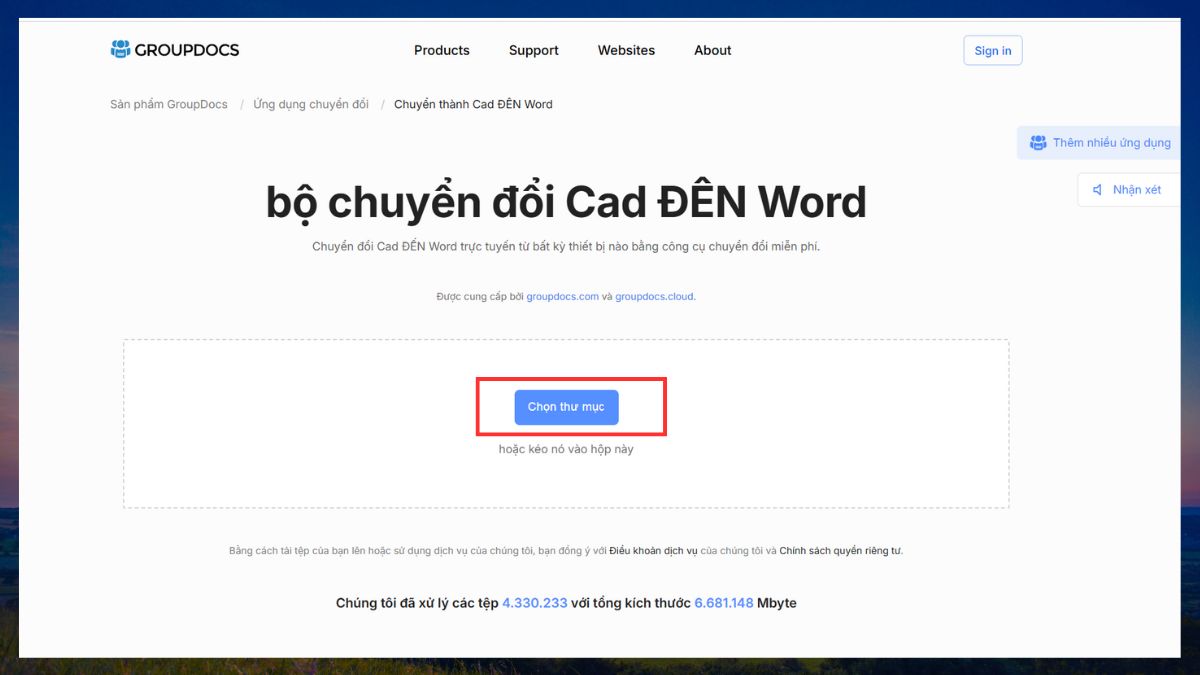Click the heading bộ chuyển đổi Cad ĐẾN Word
The image size is (1200, 675).
coord(566,203)
